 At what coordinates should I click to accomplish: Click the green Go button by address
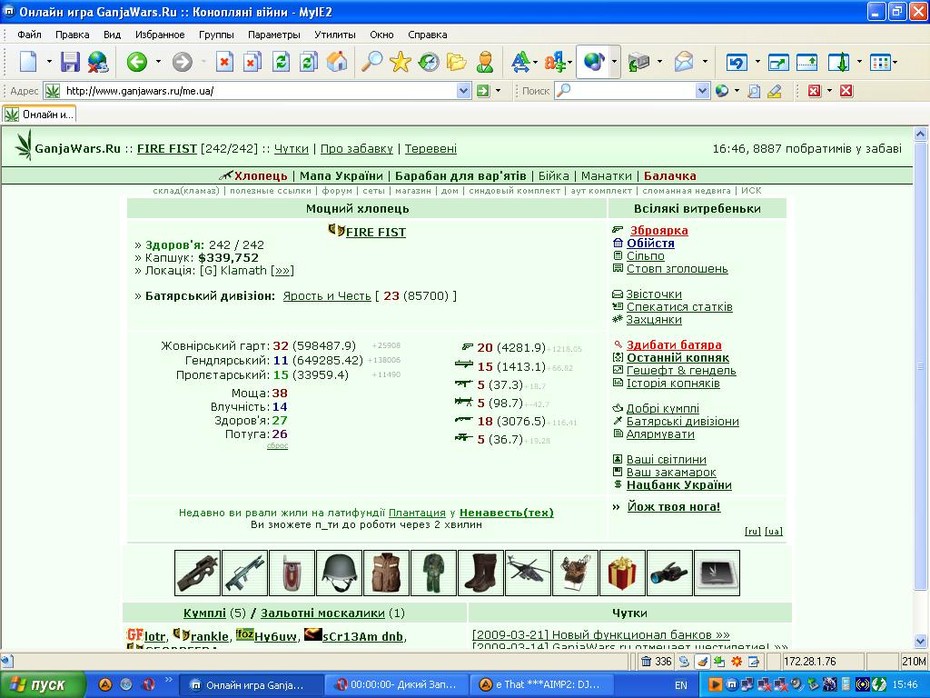click(x=483, y=91)
